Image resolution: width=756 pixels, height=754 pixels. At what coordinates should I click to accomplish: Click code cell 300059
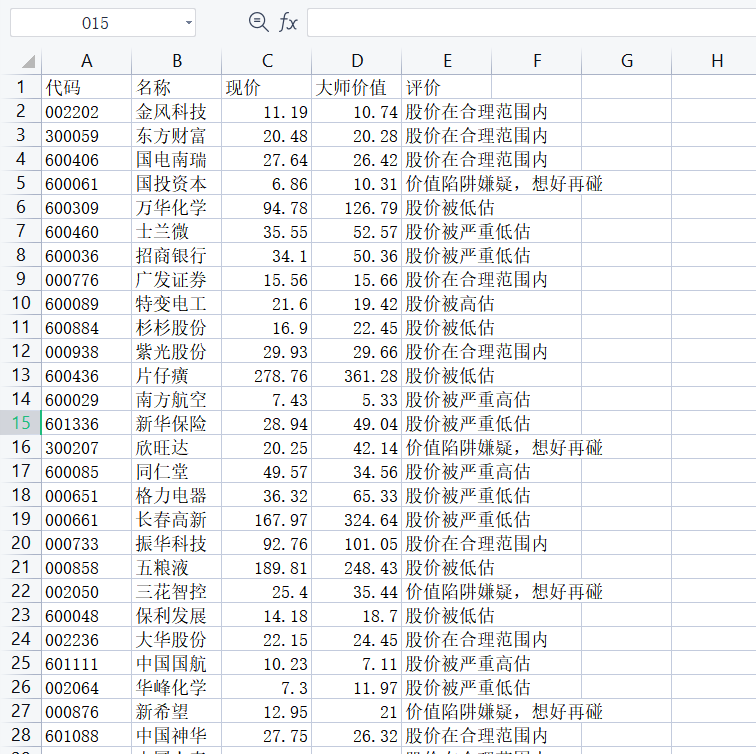pos(86,135)
